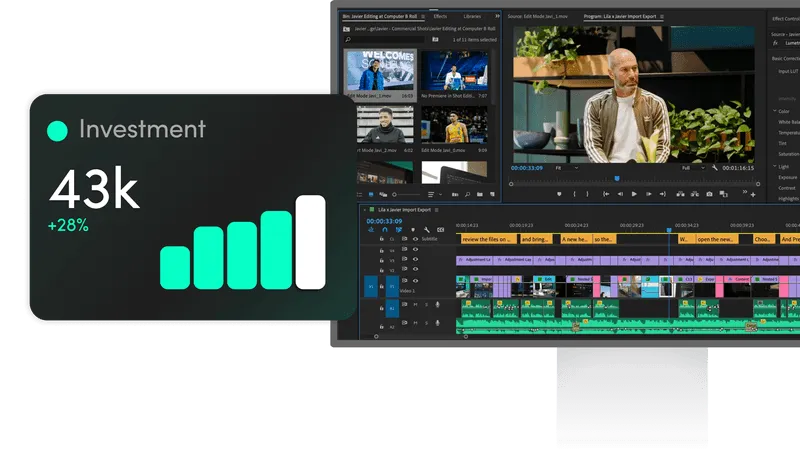This screenshot has height=450, width=800.
Task: Click the Find magnifier at Project panel bottom
Action: [x=467, y=194]
